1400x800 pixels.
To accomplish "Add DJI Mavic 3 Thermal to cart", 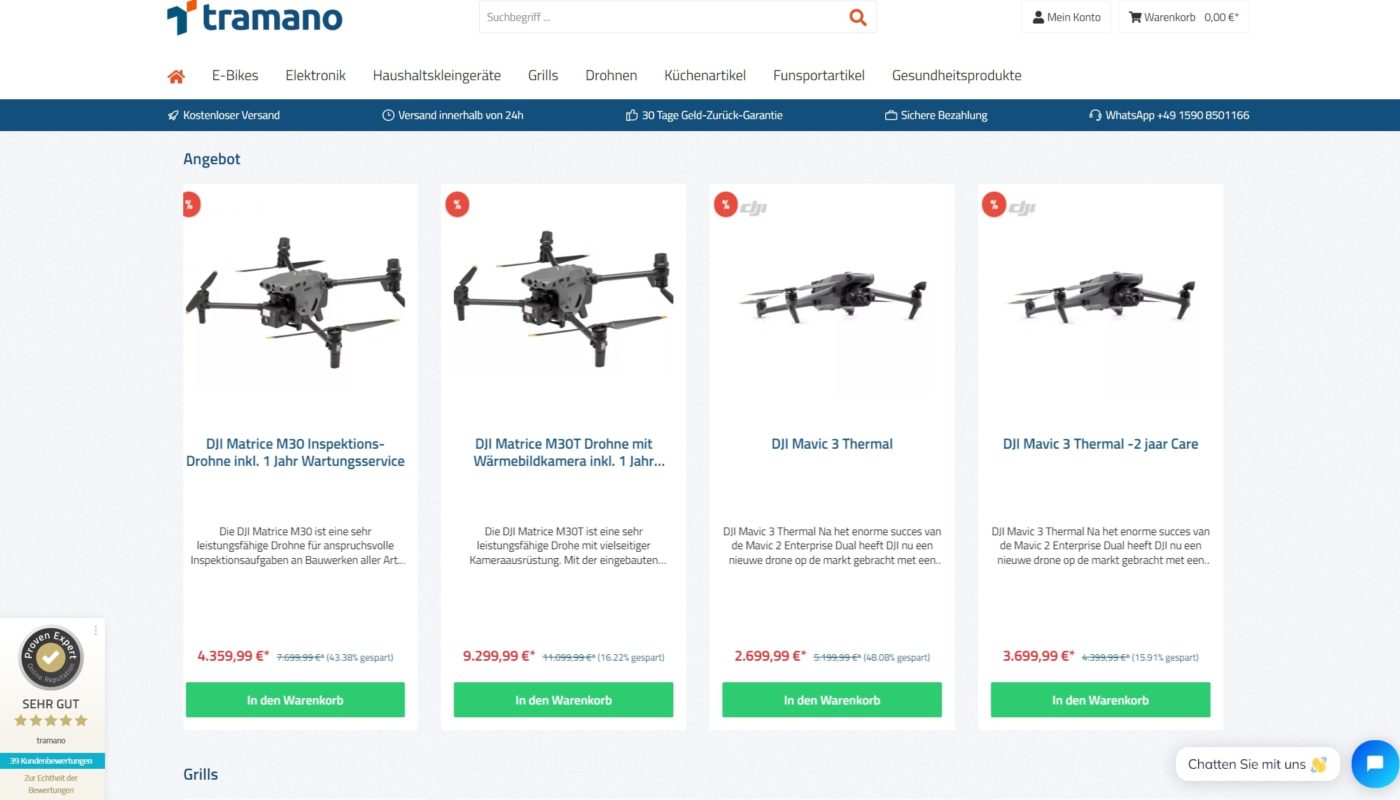I will click(832, 700).
